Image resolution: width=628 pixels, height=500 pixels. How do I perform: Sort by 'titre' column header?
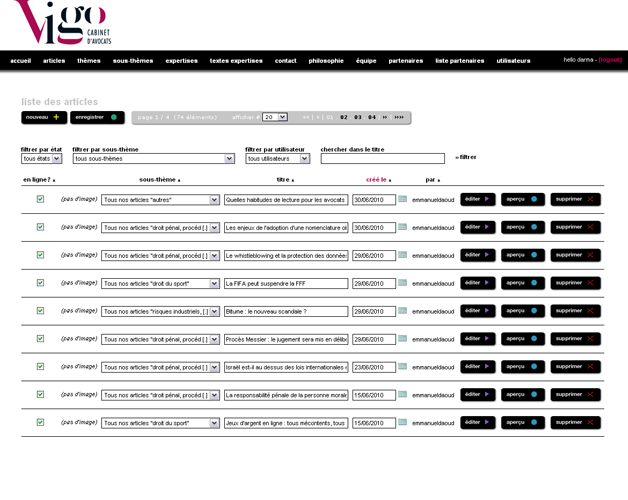285,180
